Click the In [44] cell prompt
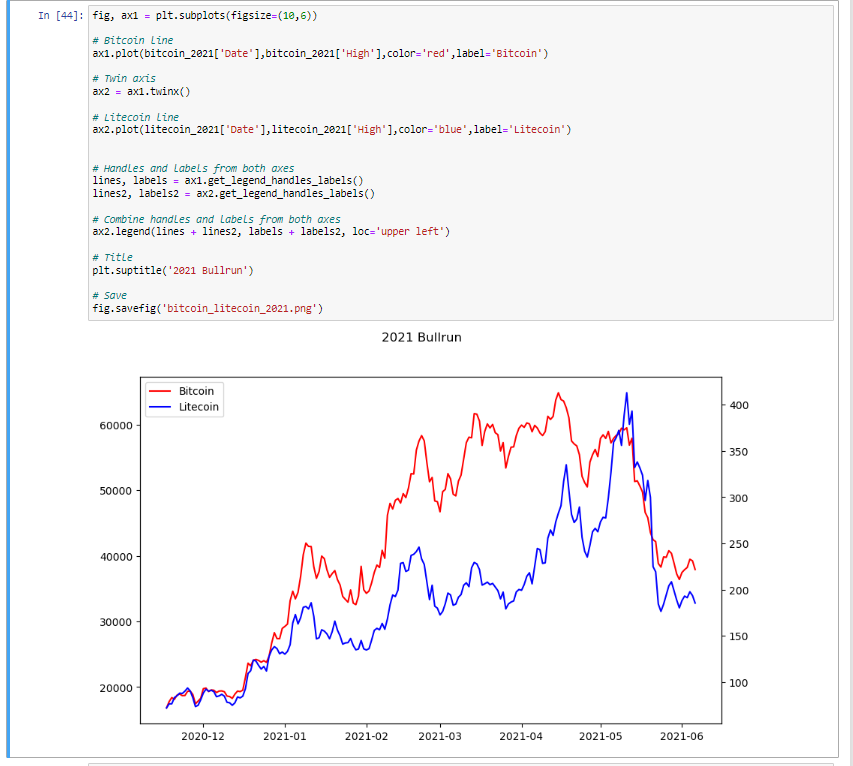Viewport: 853px width, 766px height. (x=60, y=17)
